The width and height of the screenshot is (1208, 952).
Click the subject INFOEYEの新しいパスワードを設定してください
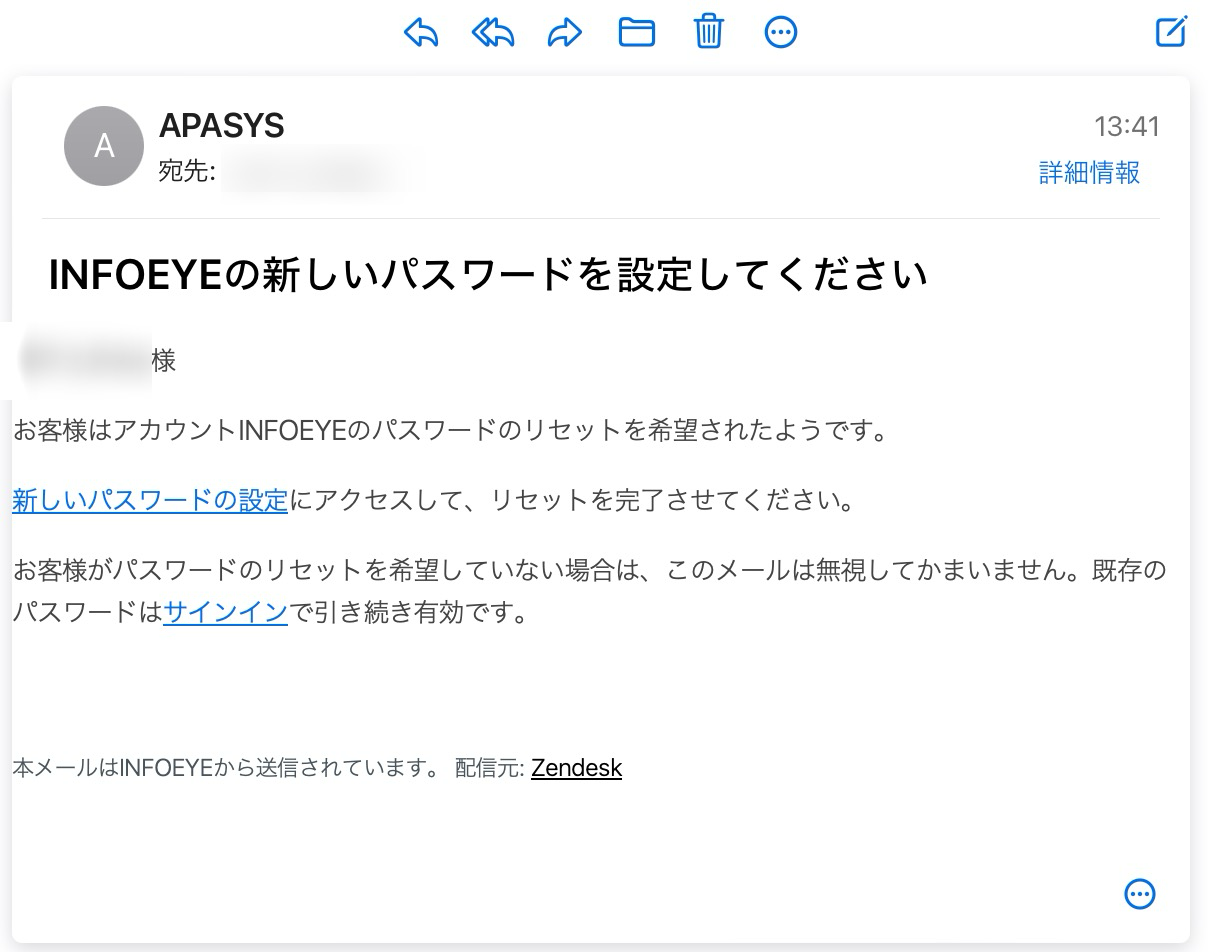click(488, 275)
